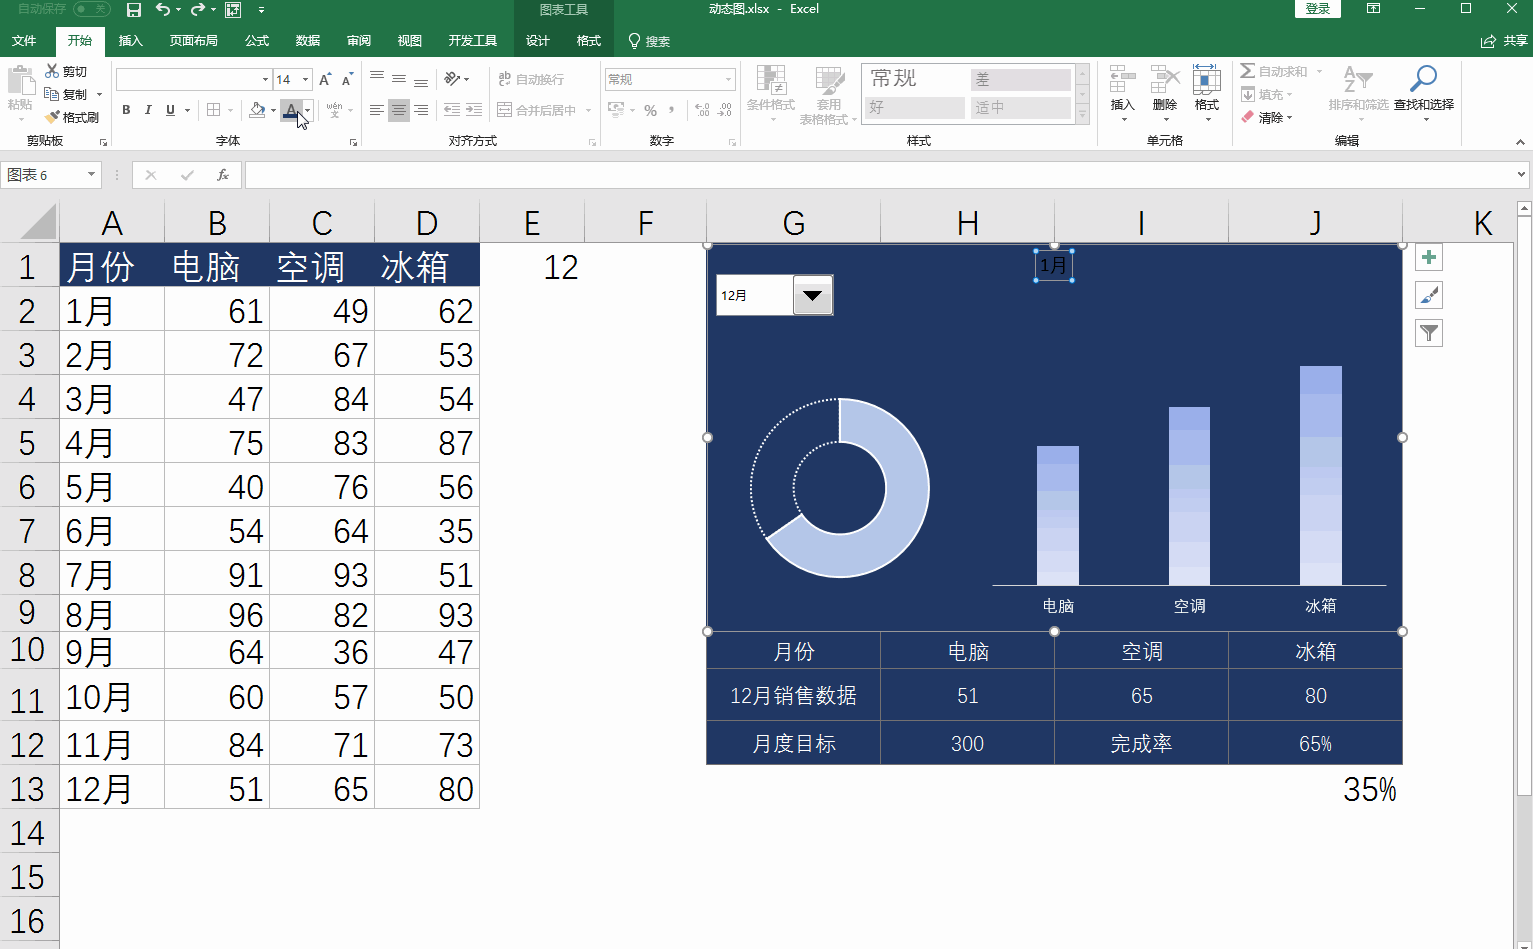This screenshot has height=949, width=1533.
Task: Open the 文件 (File) tab
Action: click(x=24, y=41)
